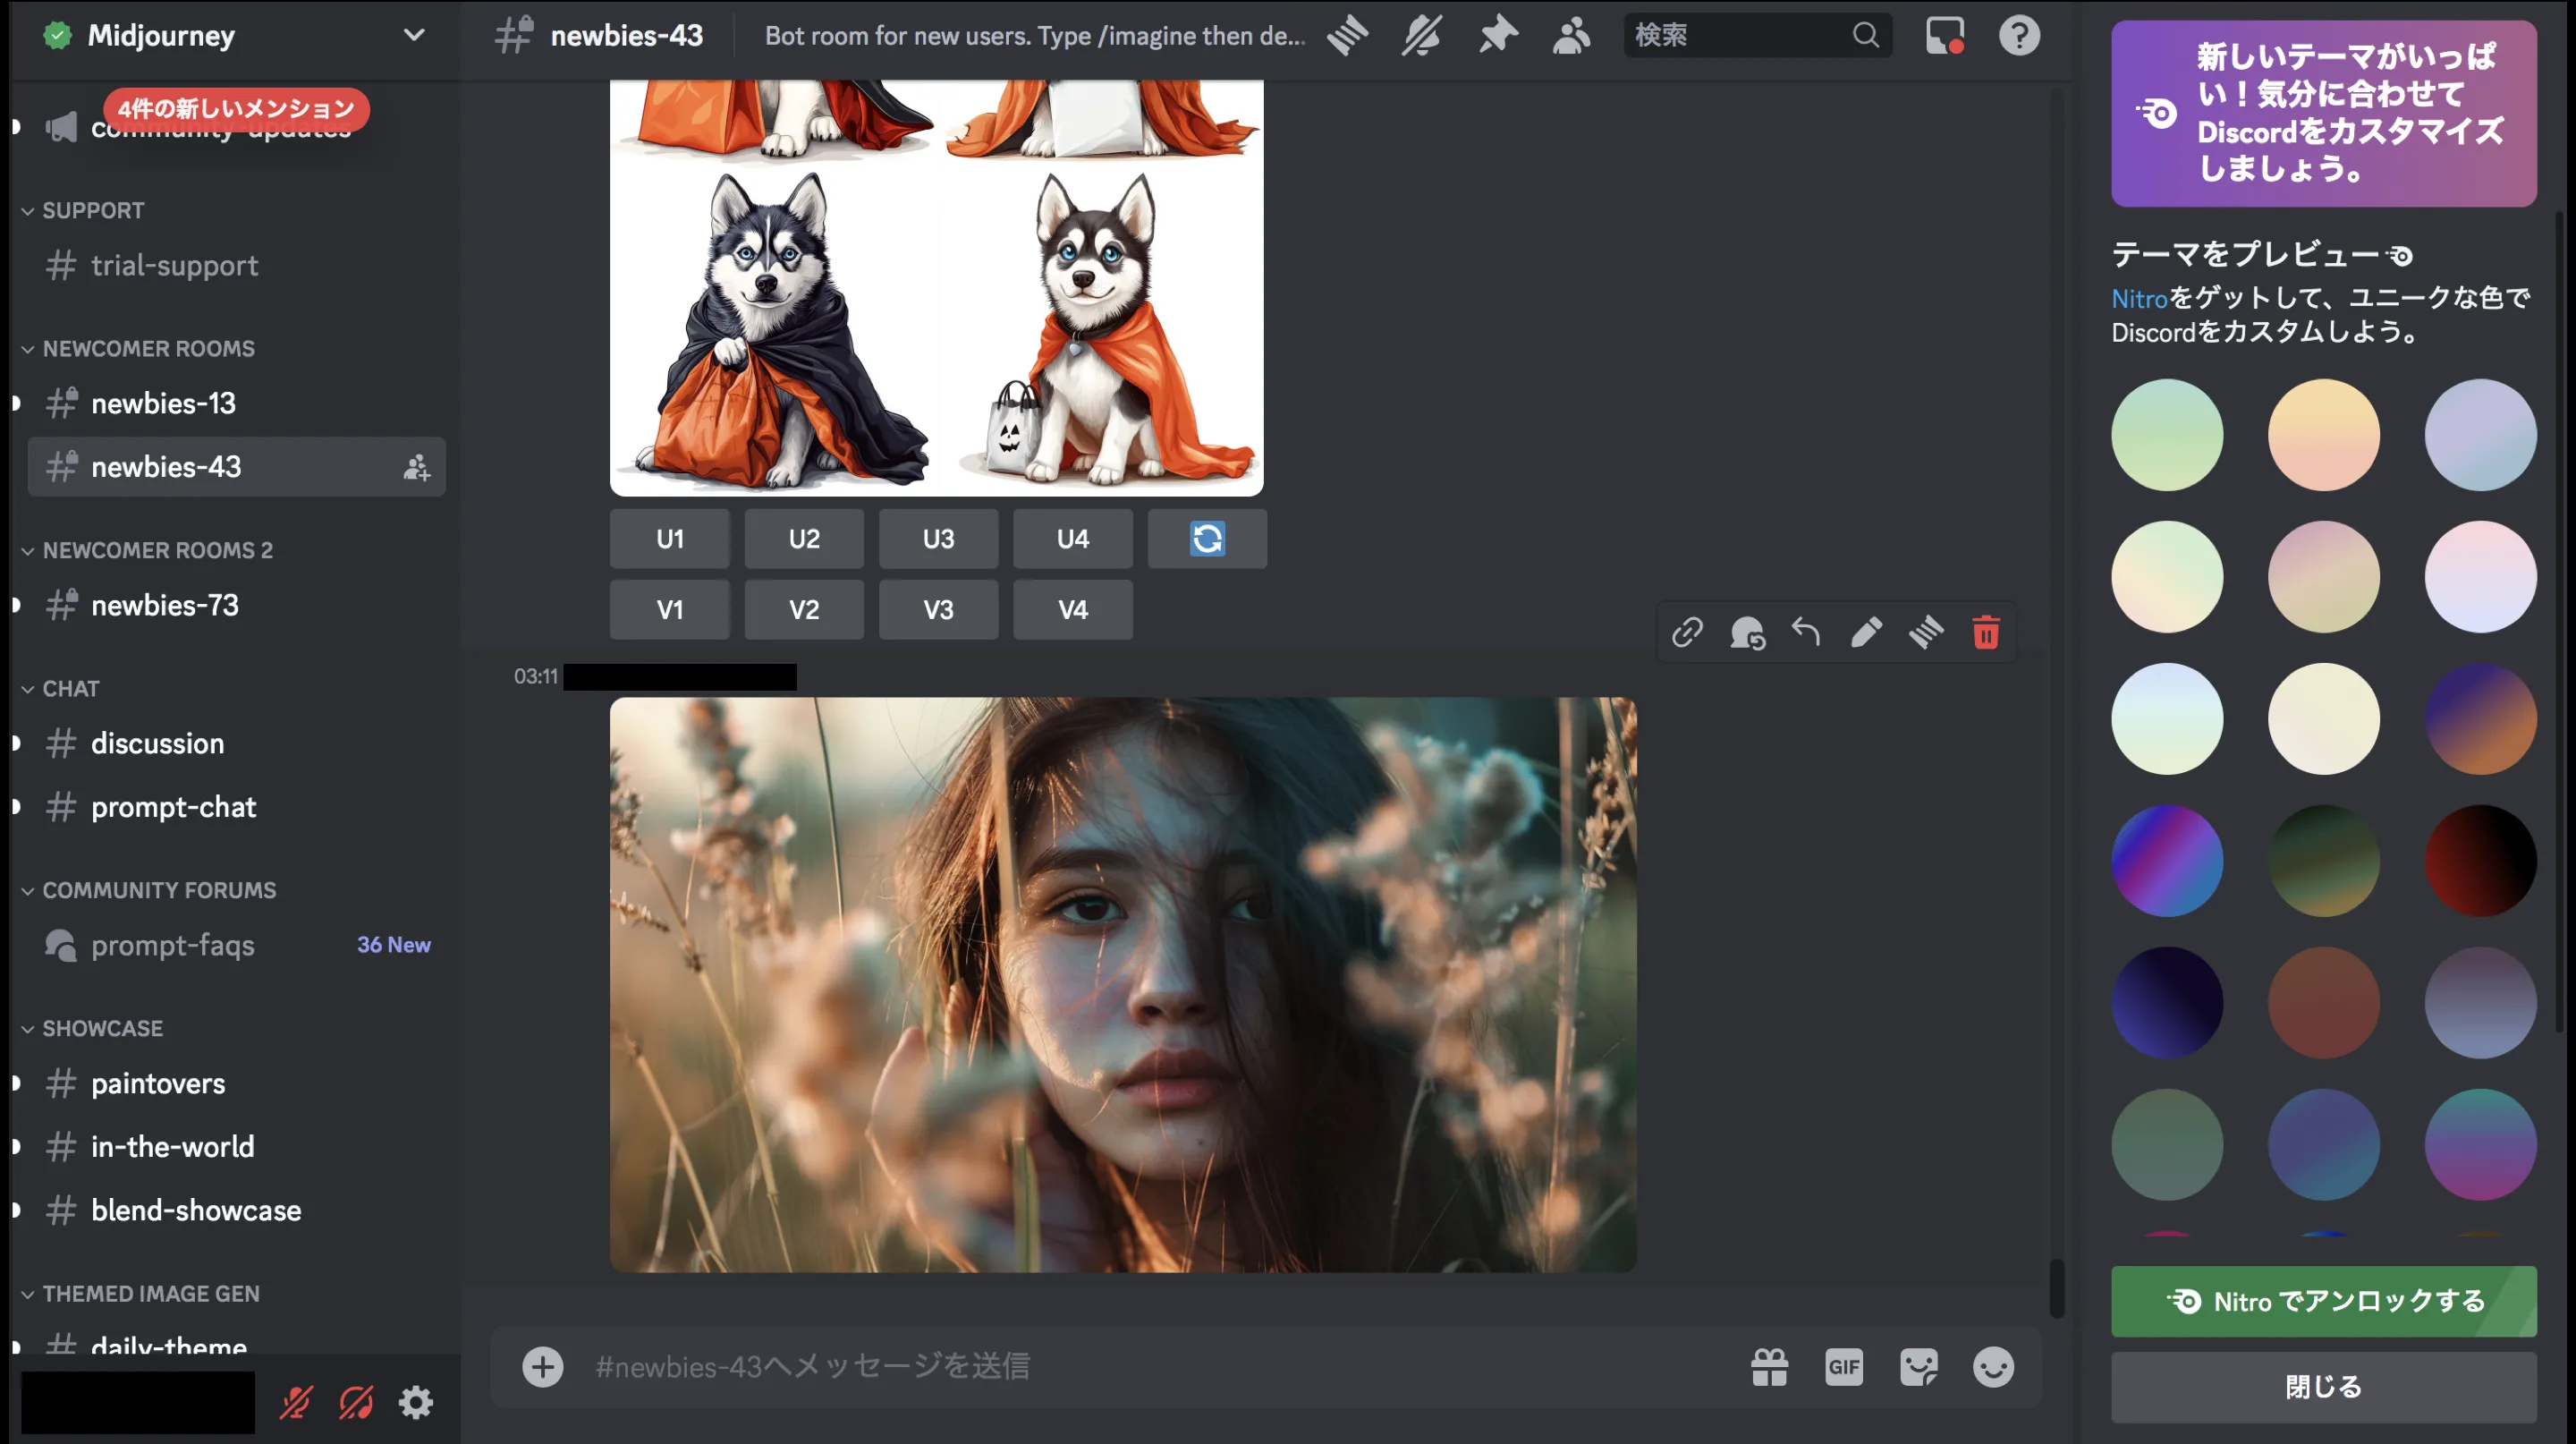Reply to message arrow icon

1806,632
